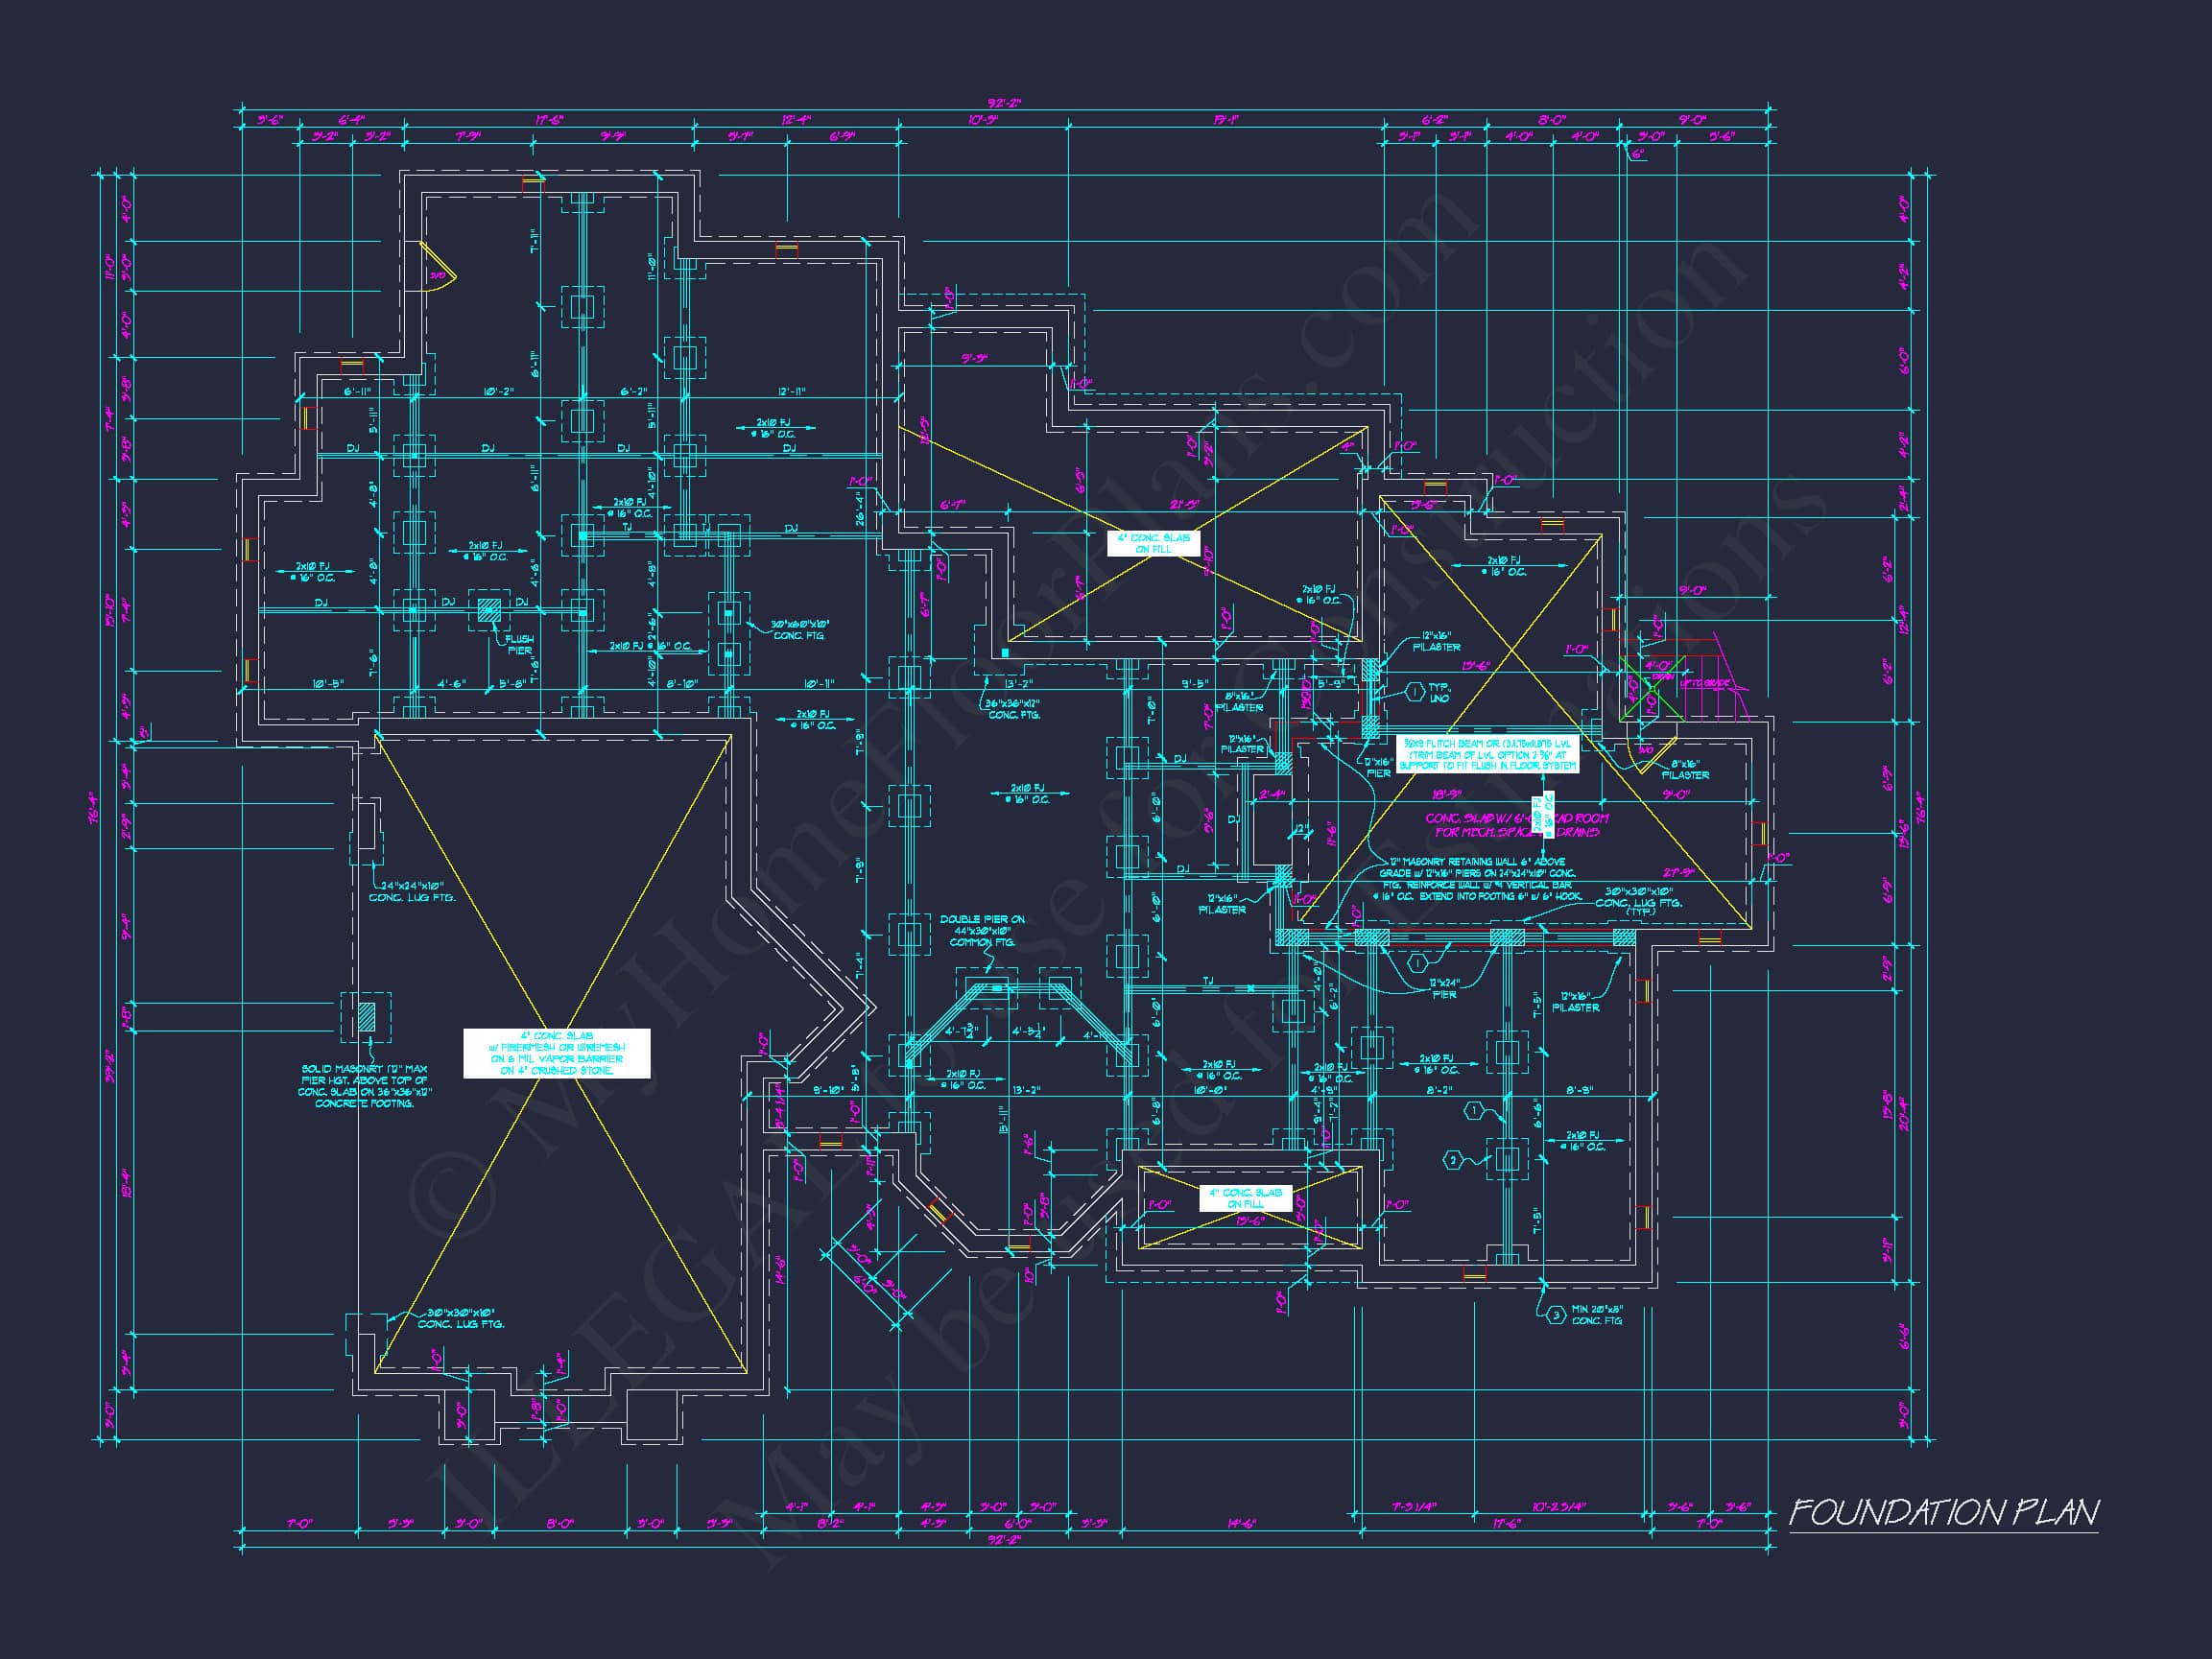Click the 19'-1" top dimension

(x=1226, y=120)
